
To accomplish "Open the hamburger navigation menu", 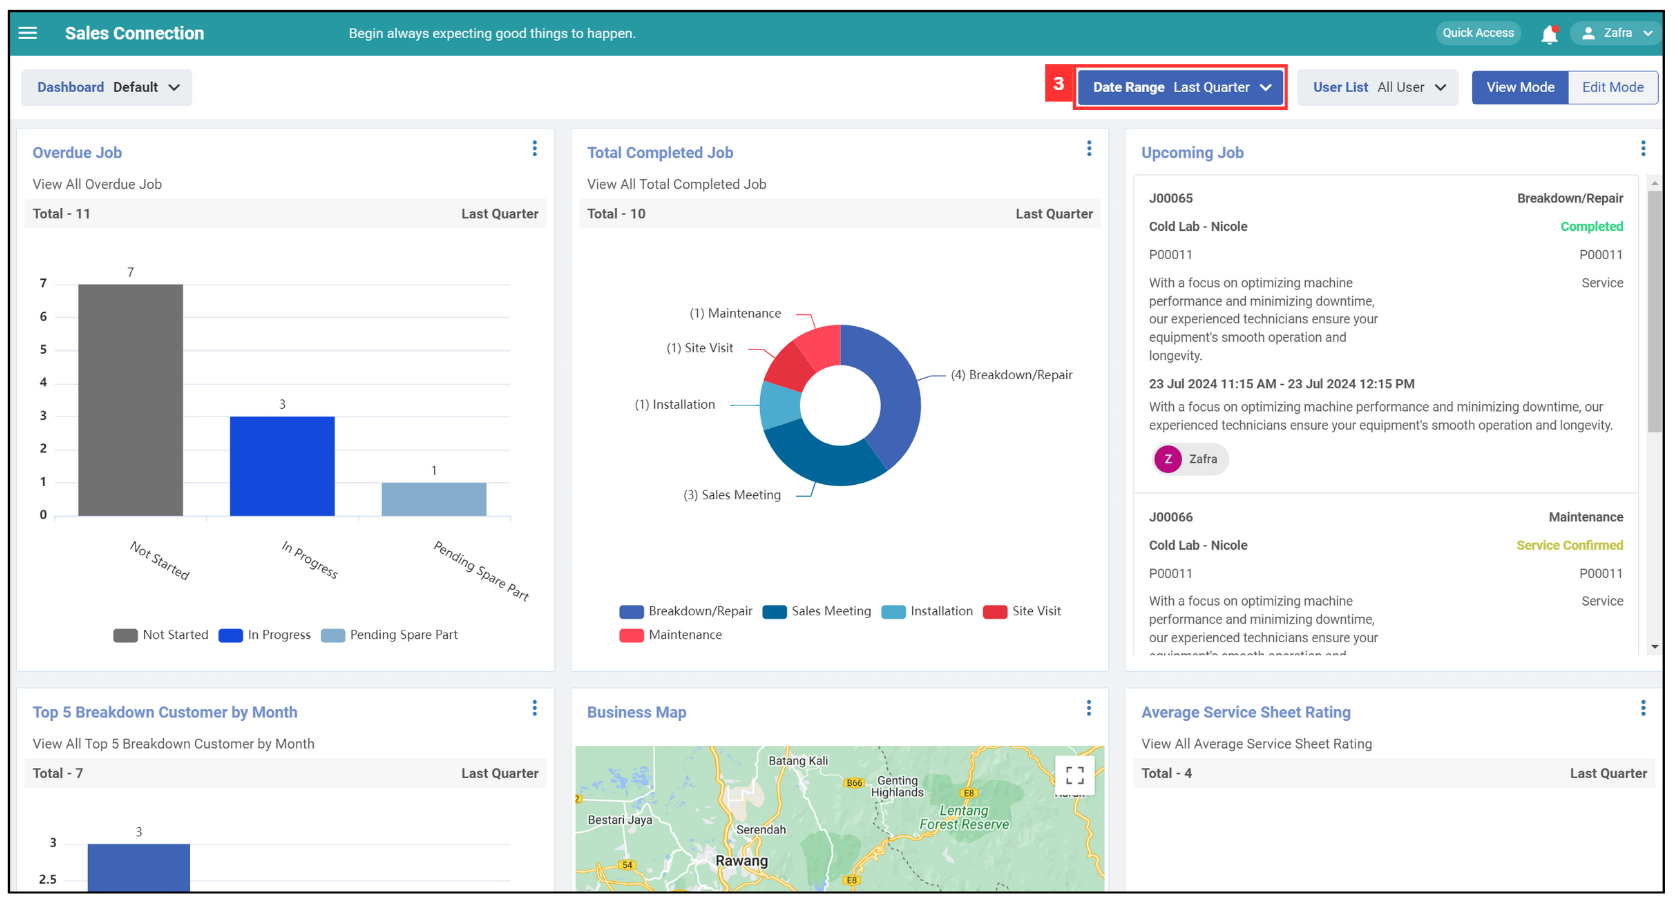I will [x=28, y=33].
